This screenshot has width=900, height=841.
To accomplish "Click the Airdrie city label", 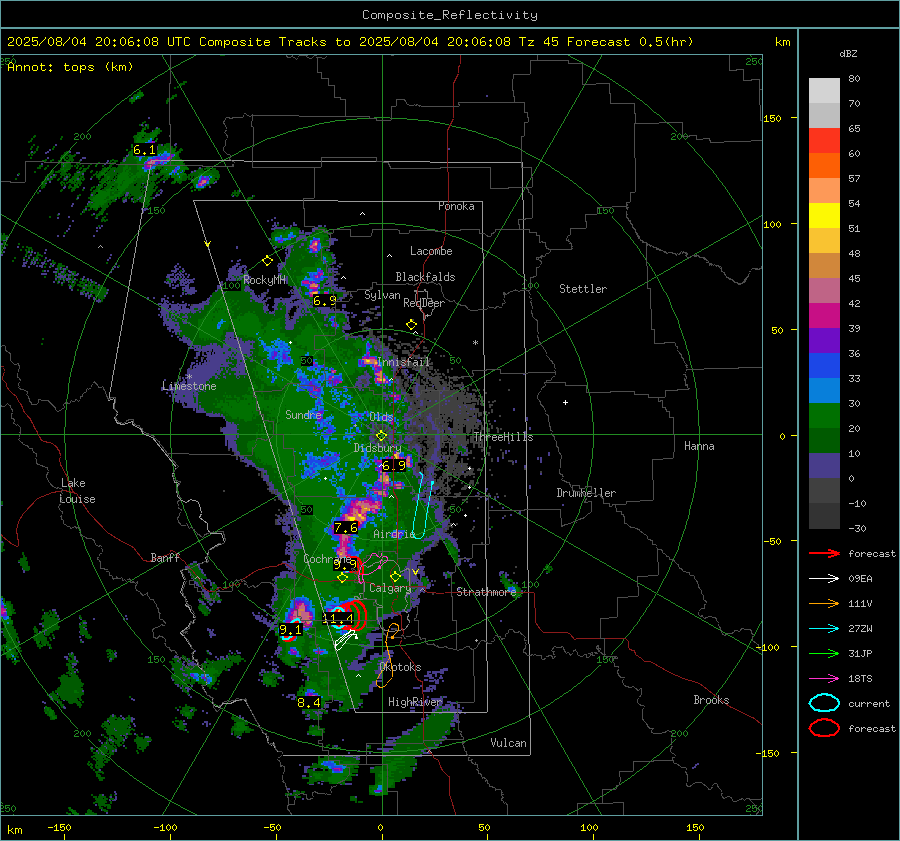I will 394,534.
